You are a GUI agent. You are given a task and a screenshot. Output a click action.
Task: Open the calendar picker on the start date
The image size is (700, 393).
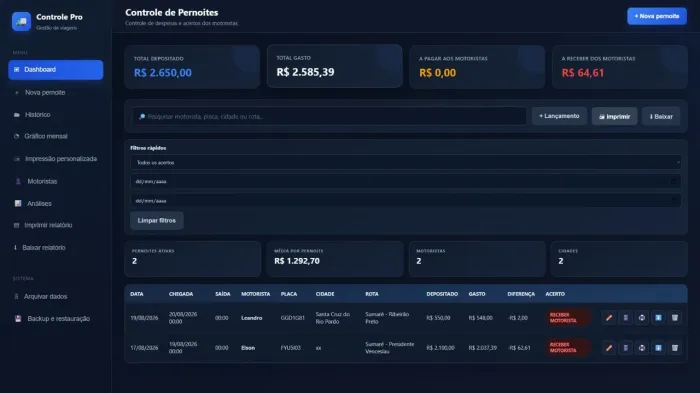pos(673,181)
